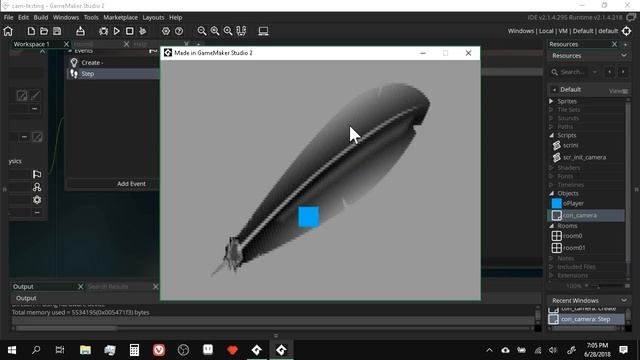Select room01 in resource tree

coord(574,247)
